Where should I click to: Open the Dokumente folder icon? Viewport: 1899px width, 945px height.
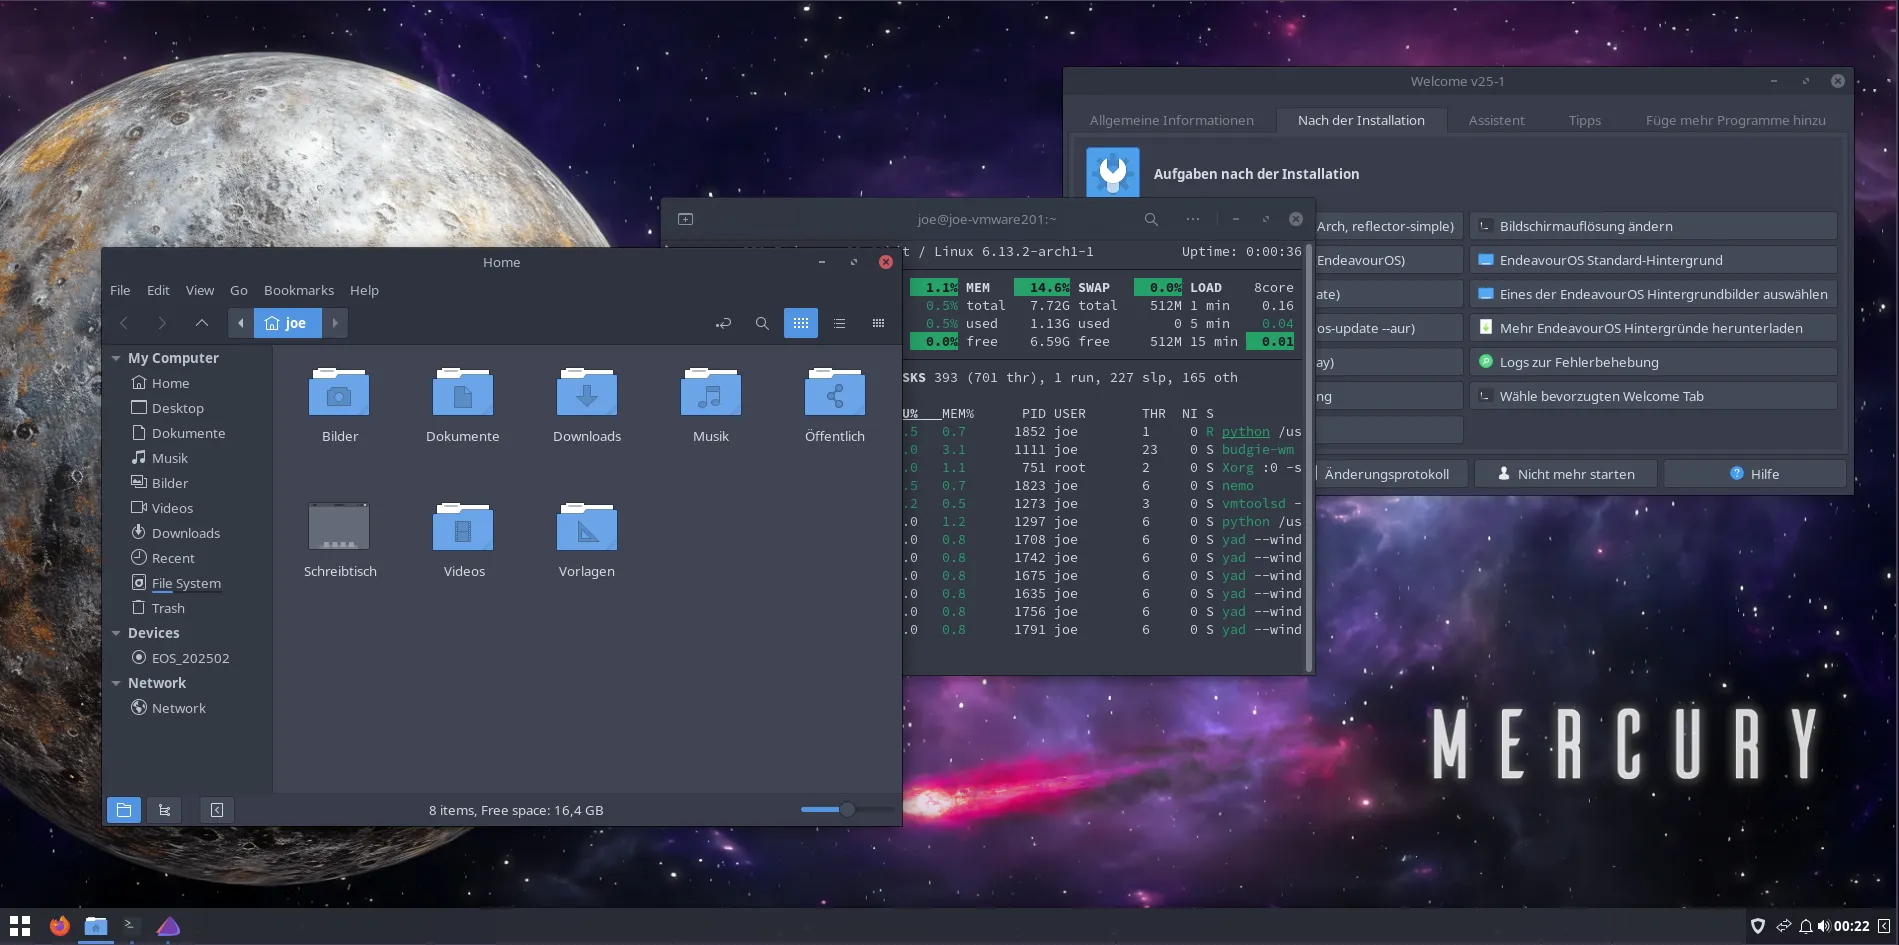tap(462, 392)
